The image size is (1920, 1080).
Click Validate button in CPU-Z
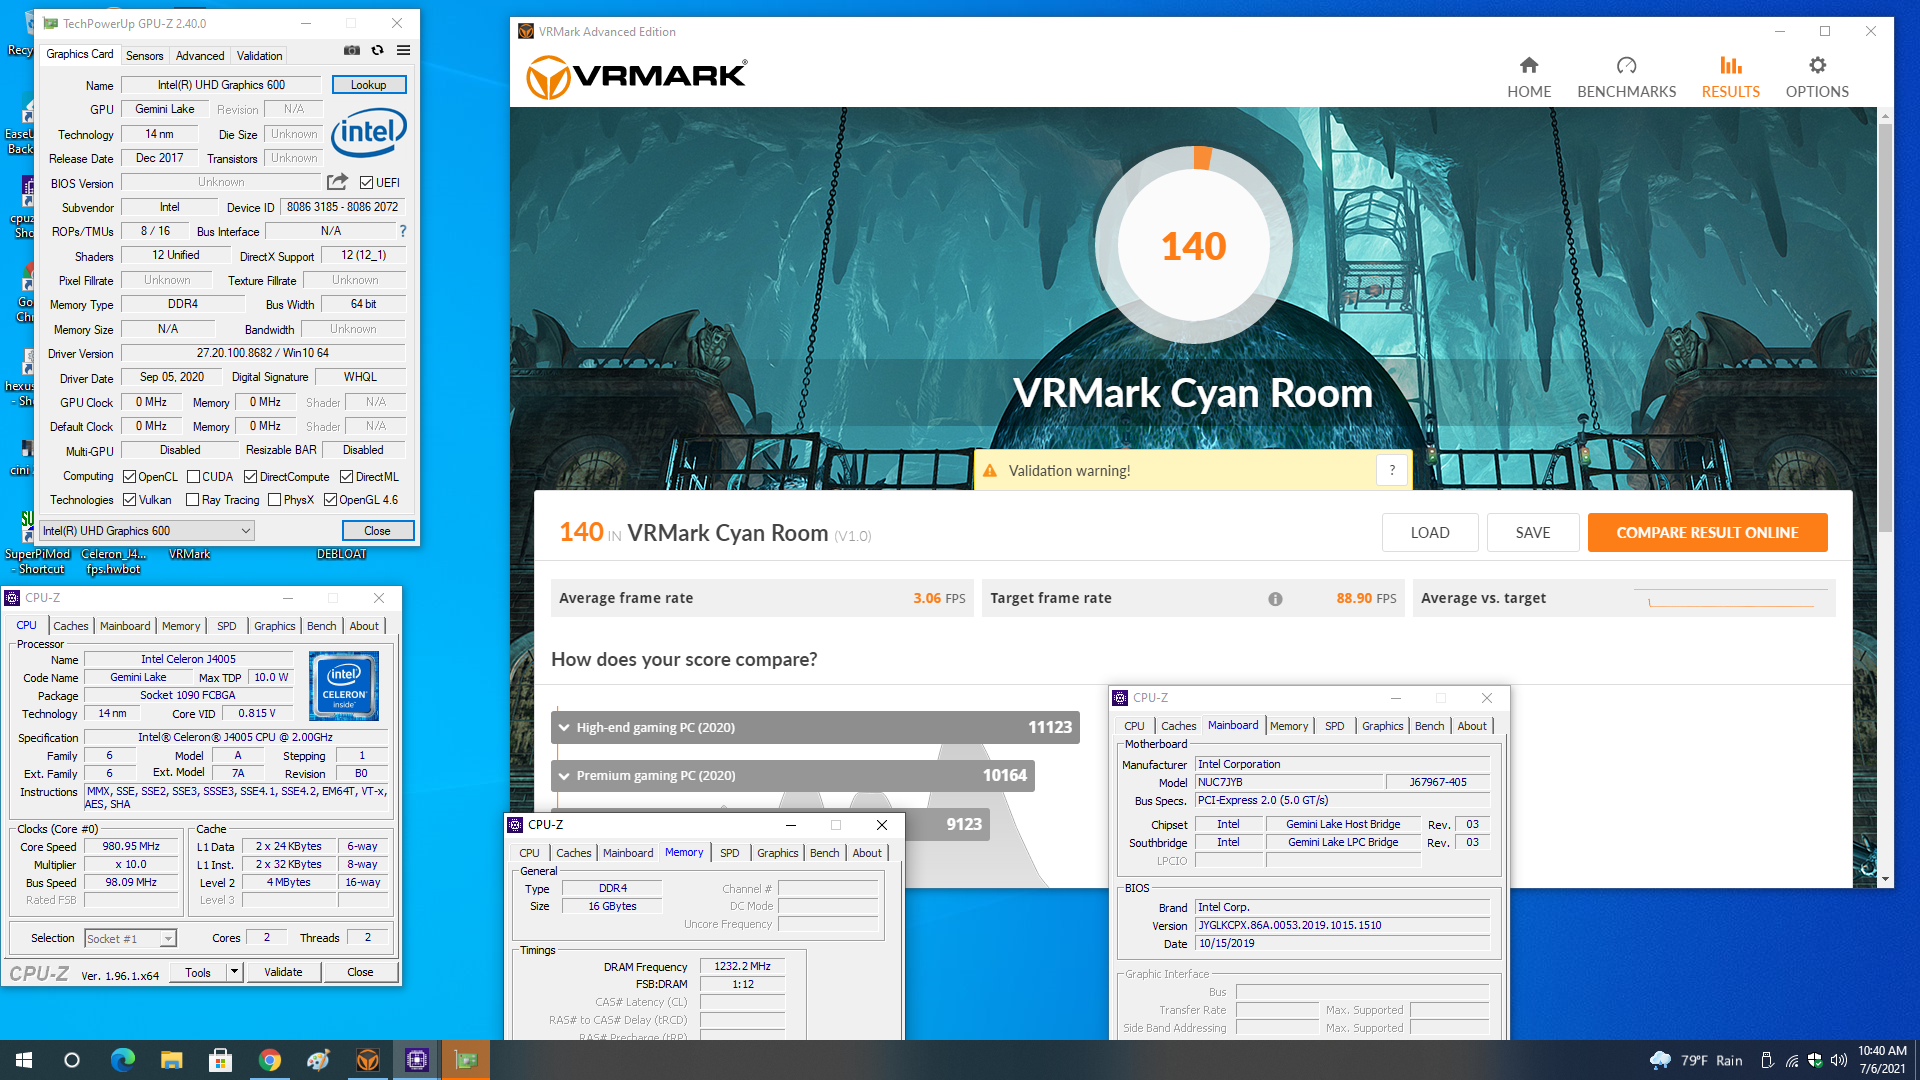click(283, 972)
